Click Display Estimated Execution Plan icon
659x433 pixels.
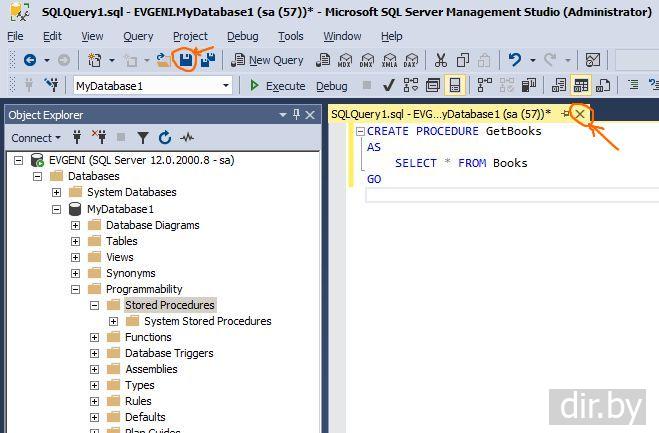pos(411,85)
